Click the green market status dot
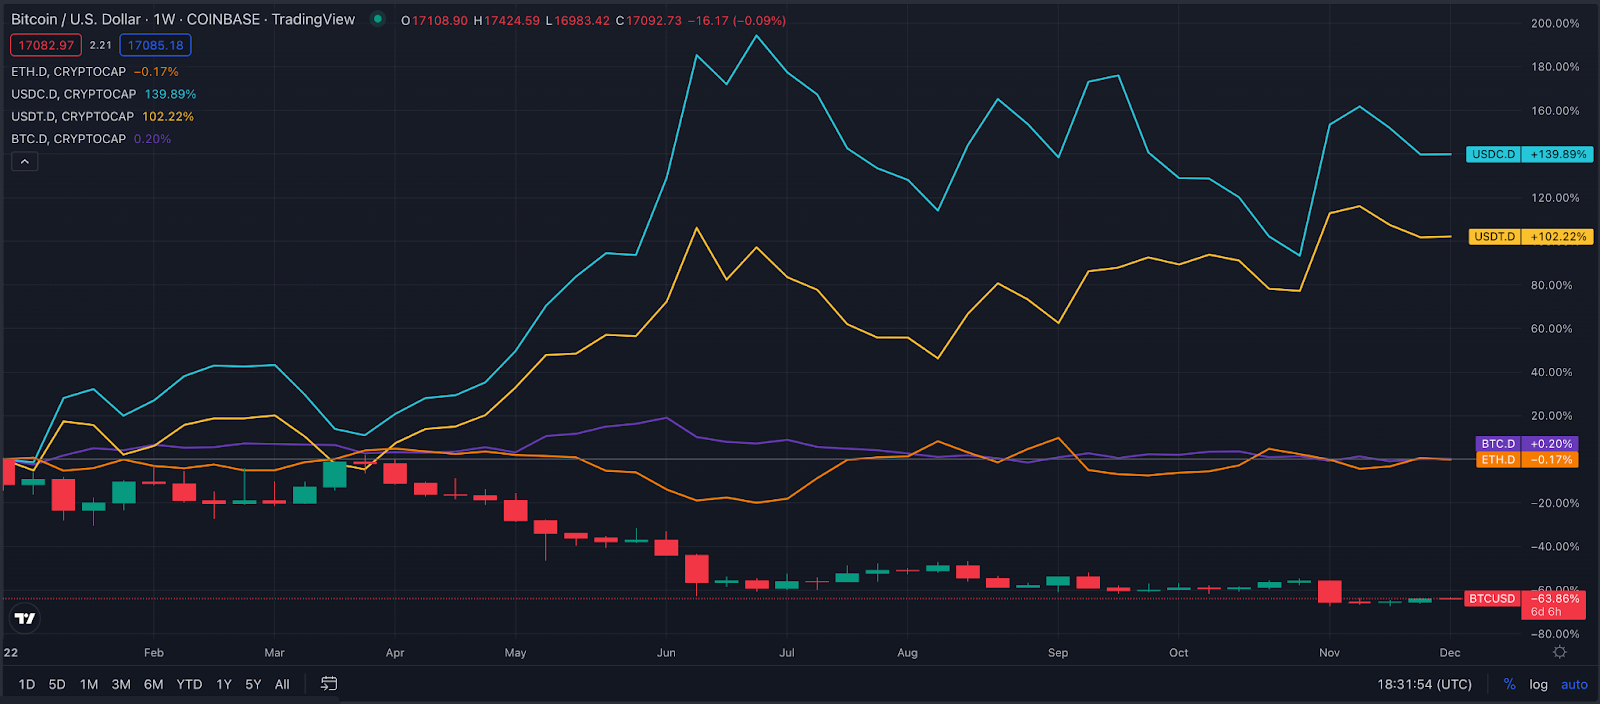Image resolution: width=1600 pixels, height=704 pixels. (377, 19)
